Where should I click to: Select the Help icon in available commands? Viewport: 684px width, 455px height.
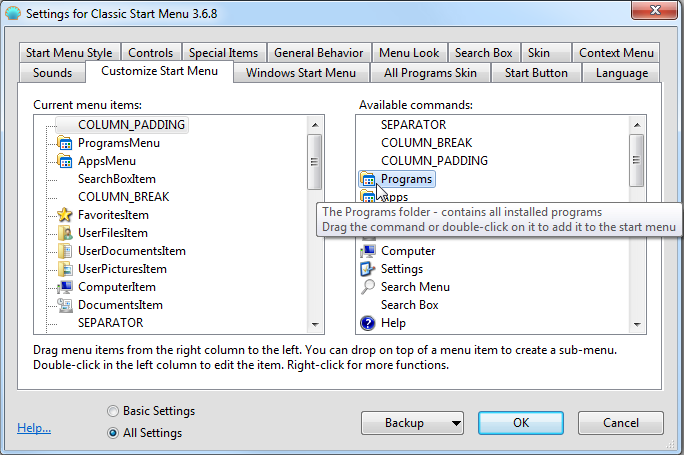[x=368, y=323]
